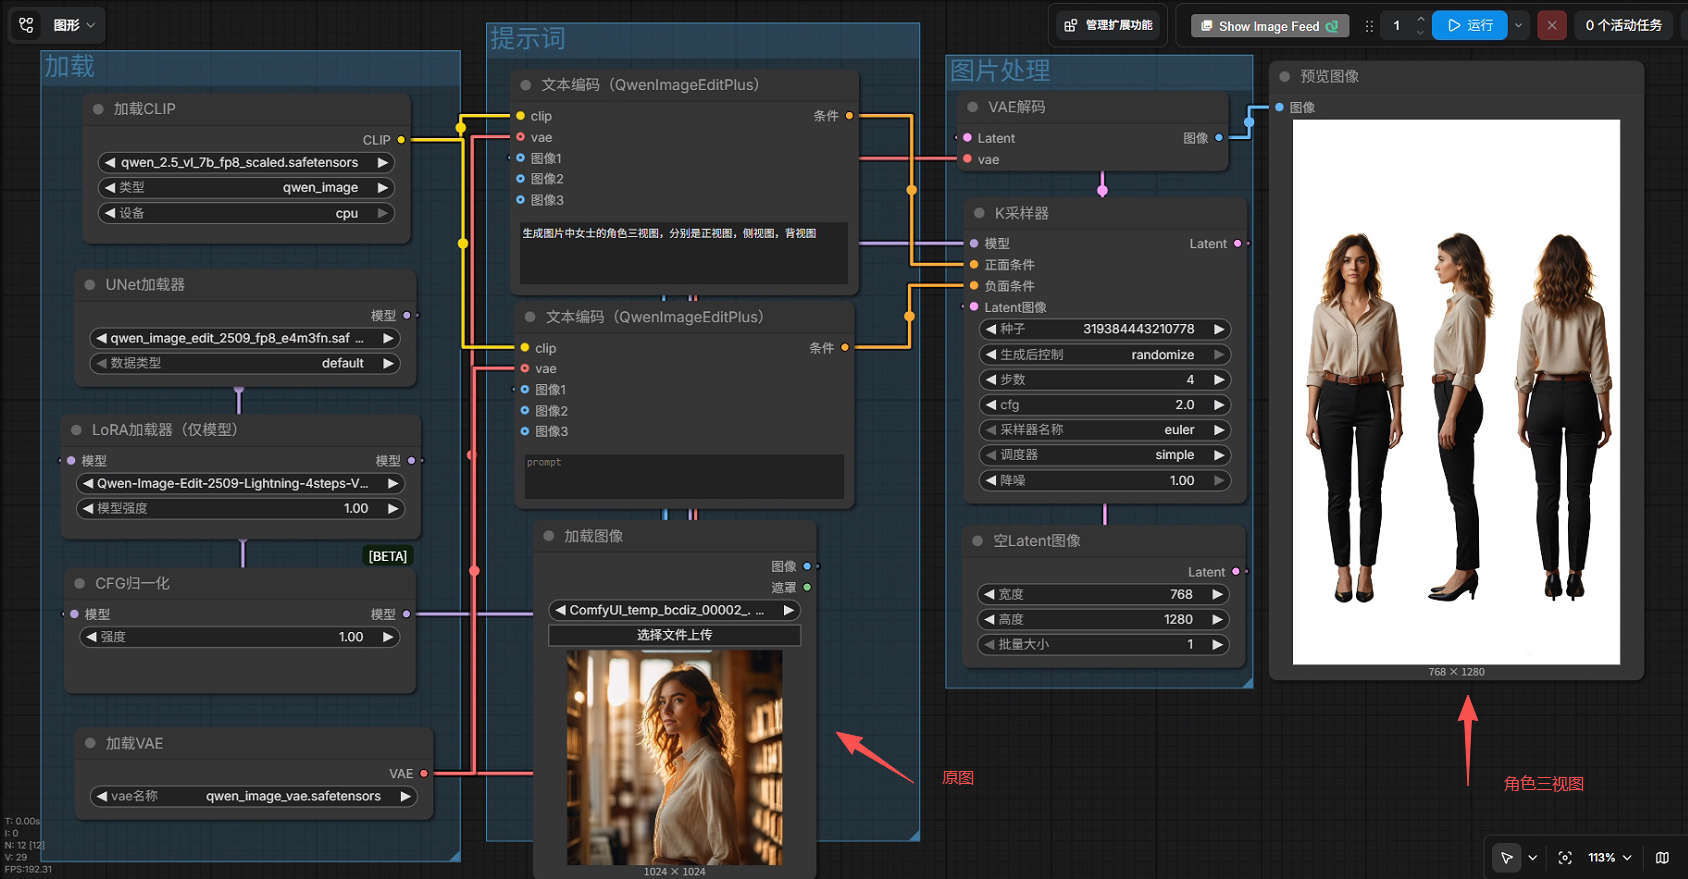Collapse the 预览图像 node dot
The height and width of the screenshot is (879, 1688).
click(x=1285, y=76)
